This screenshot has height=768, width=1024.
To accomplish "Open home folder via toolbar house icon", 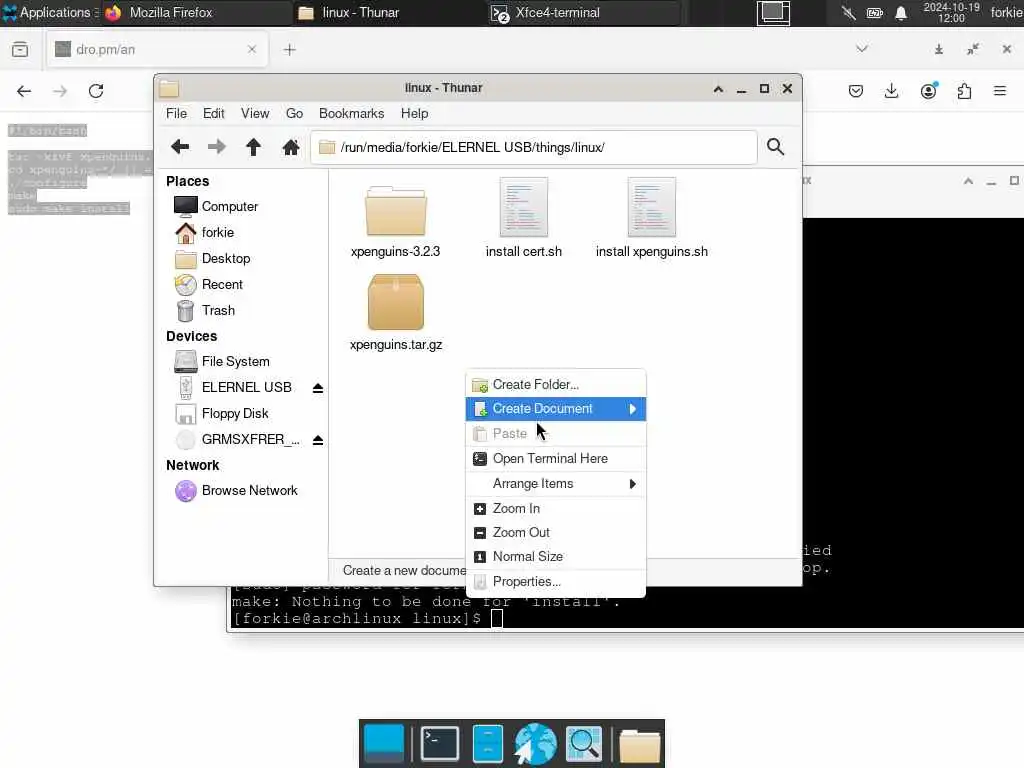I will pyautogui.click(x=291, y=147).
